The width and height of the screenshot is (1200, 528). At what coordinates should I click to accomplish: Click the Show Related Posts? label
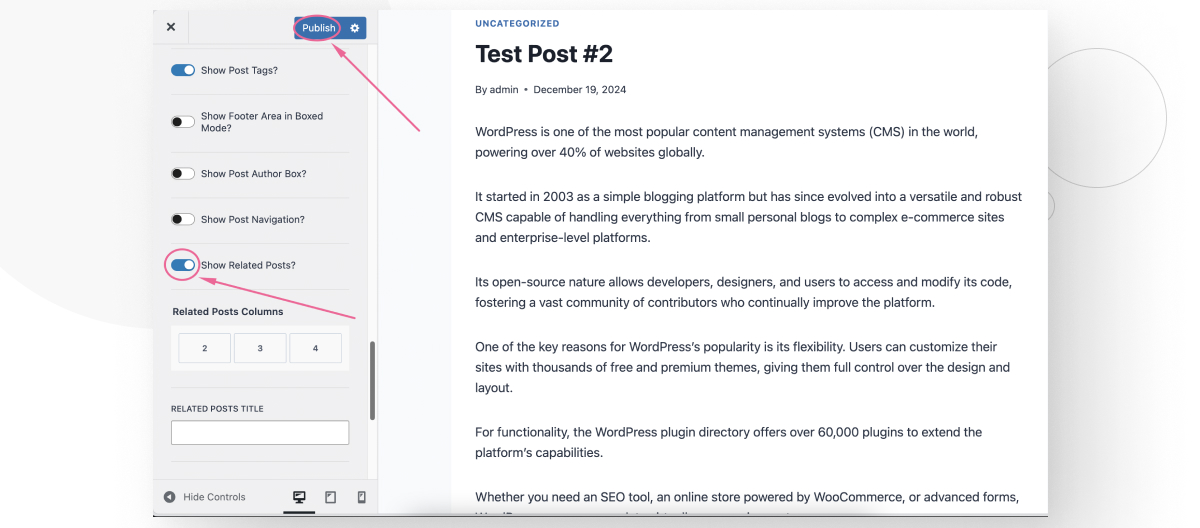[x=248, y=265]
